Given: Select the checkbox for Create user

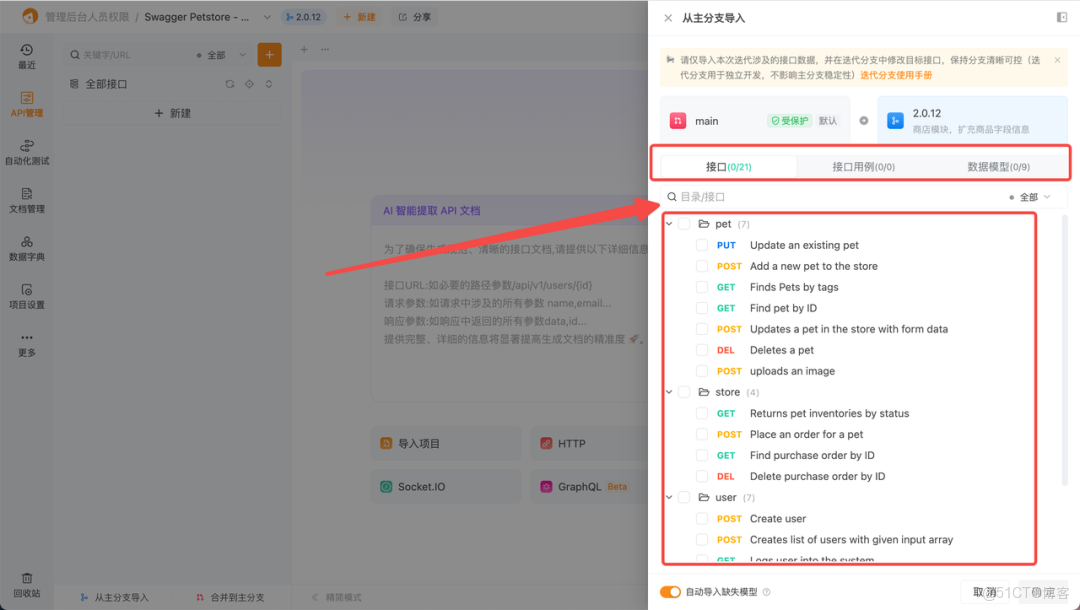Looking at the screenshot, I should click(x=701, y=518).
